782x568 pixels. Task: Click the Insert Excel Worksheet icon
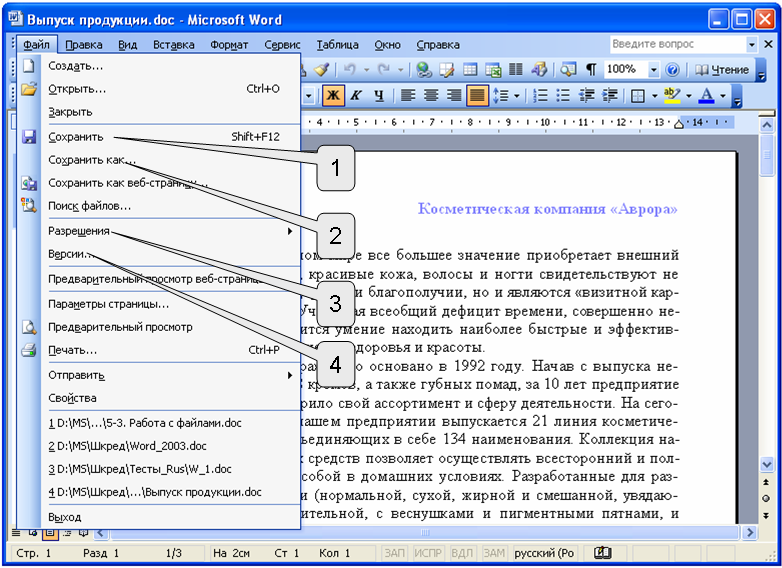click(493, 70)
